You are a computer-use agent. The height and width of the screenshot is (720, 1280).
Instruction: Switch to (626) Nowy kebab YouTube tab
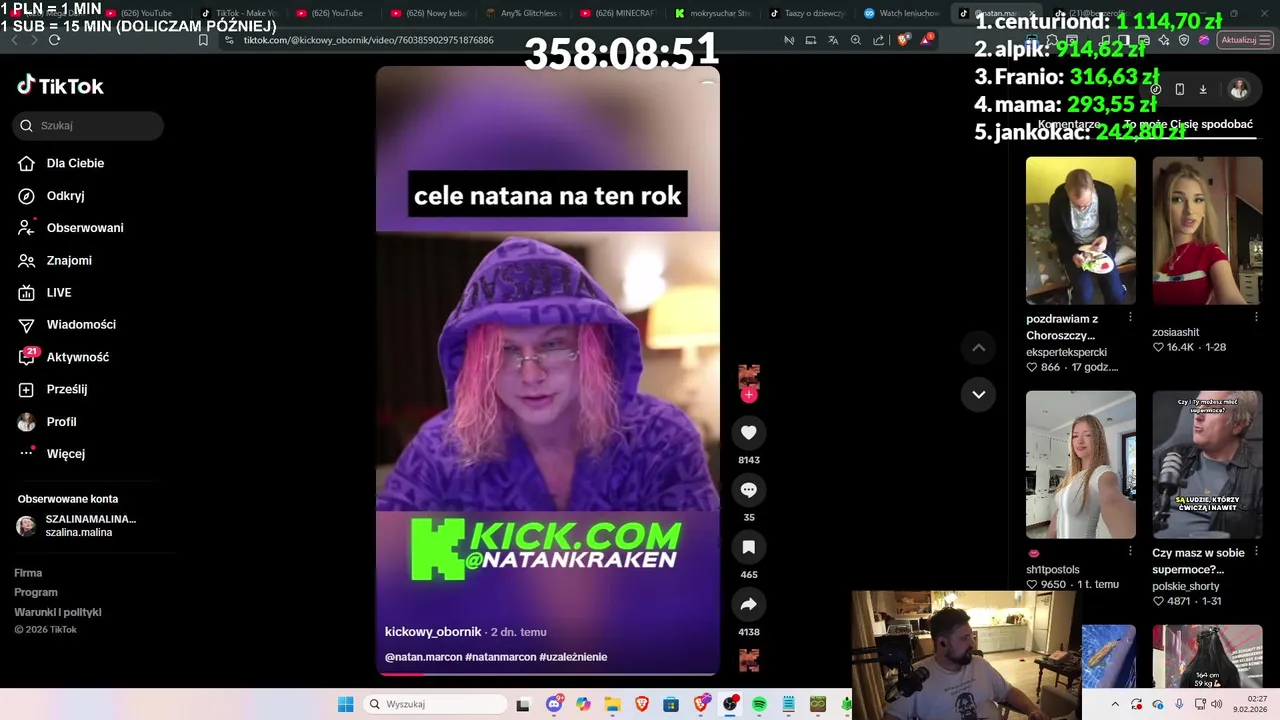click(429, 13)
